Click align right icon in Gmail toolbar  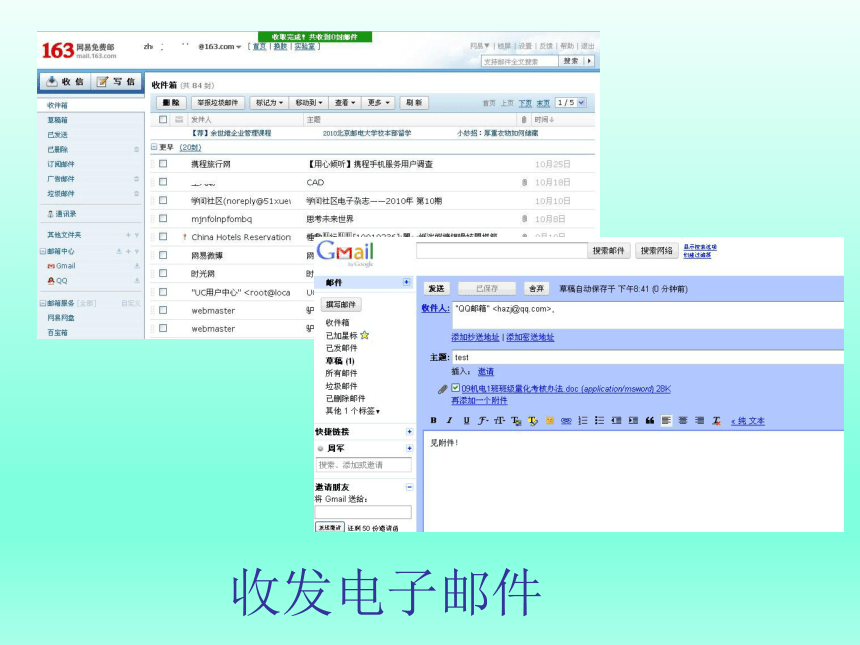click(x=699, y=420)
